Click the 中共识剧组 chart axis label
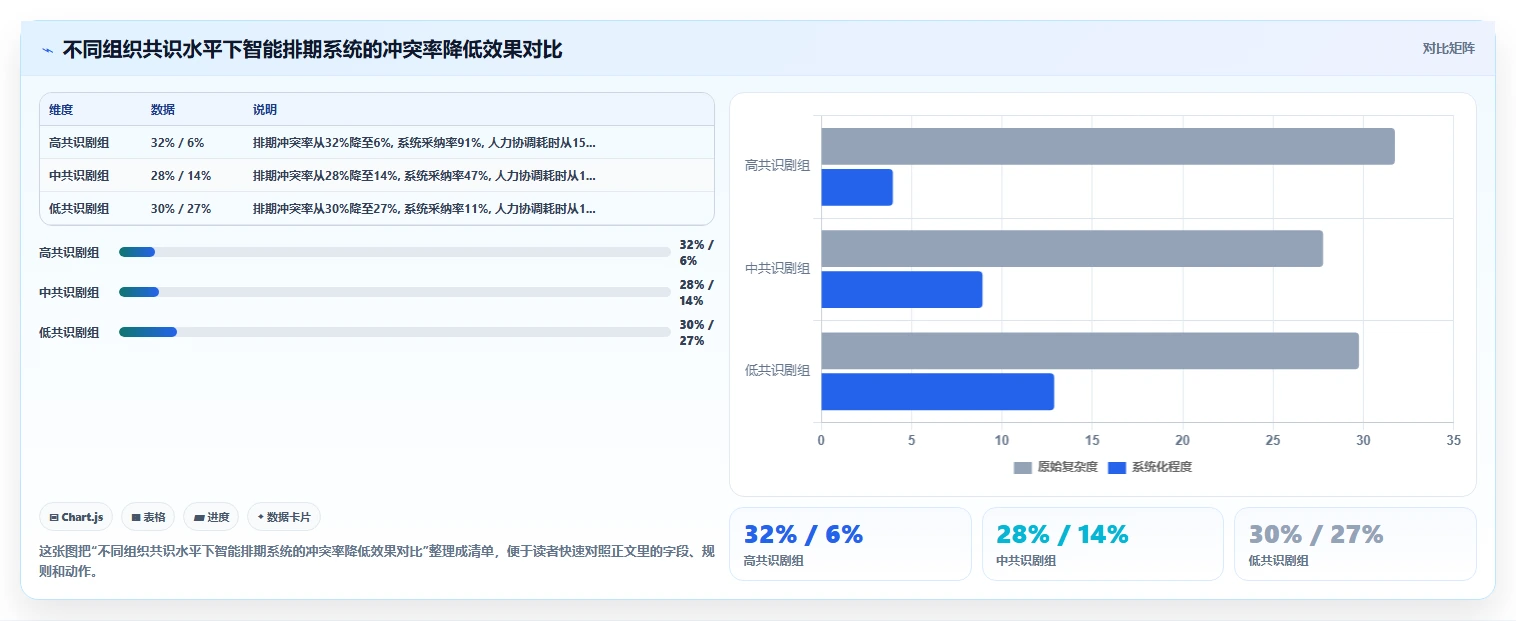This screenshot has height=621, width=1516. pyautogui.click(x=777, y=268)
